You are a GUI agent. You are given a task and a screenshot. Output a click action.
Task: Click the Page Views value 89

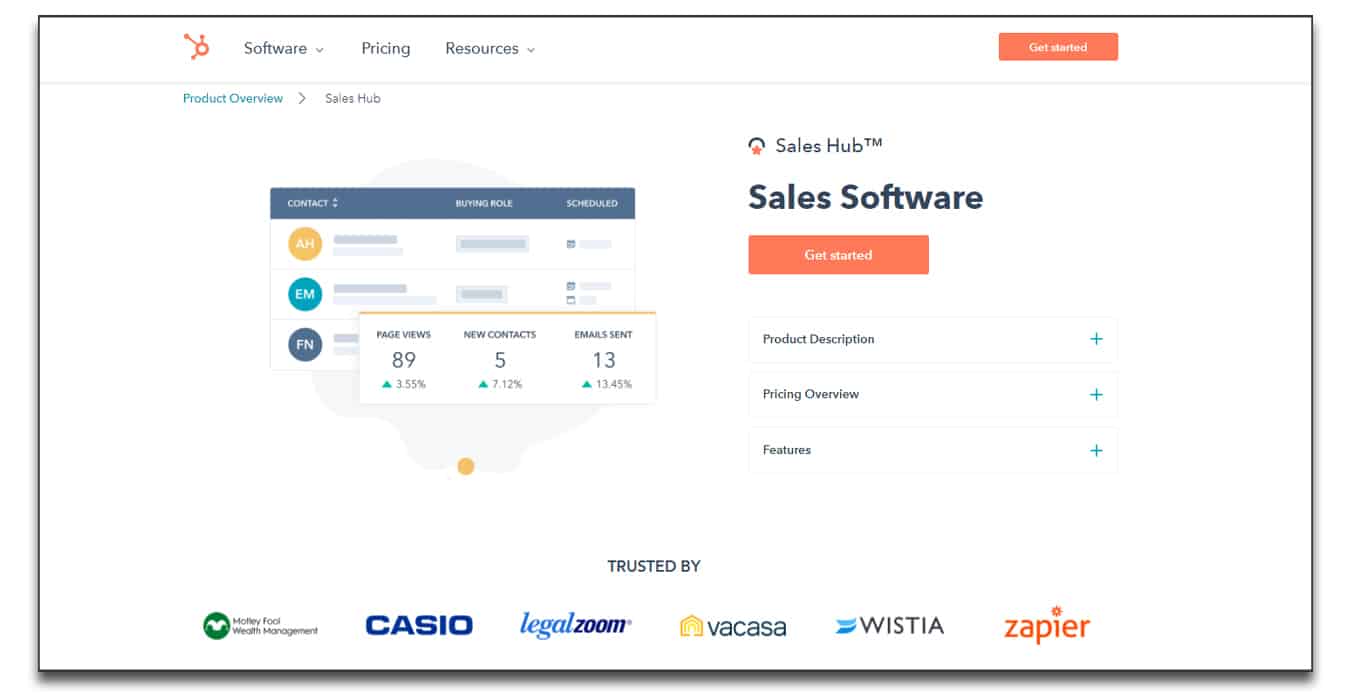click(x=404, y=360)
